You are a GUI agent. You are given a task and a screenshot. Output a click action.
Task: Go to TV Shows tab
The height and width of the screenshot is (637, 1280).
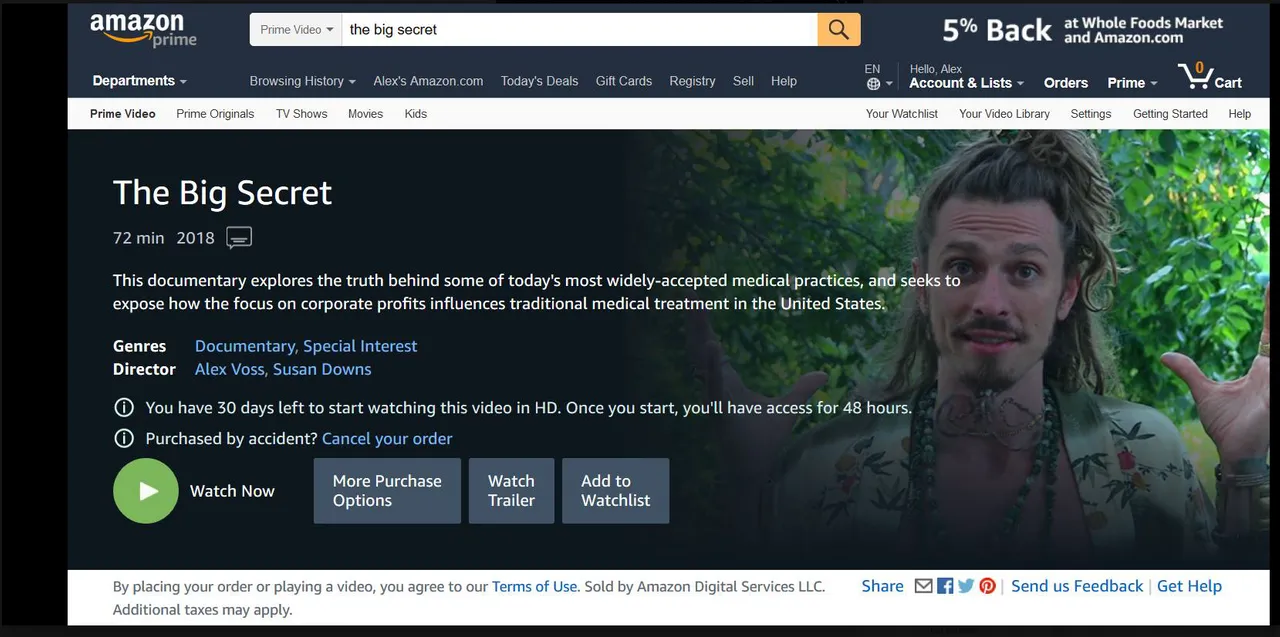click(x=302, y=114)
